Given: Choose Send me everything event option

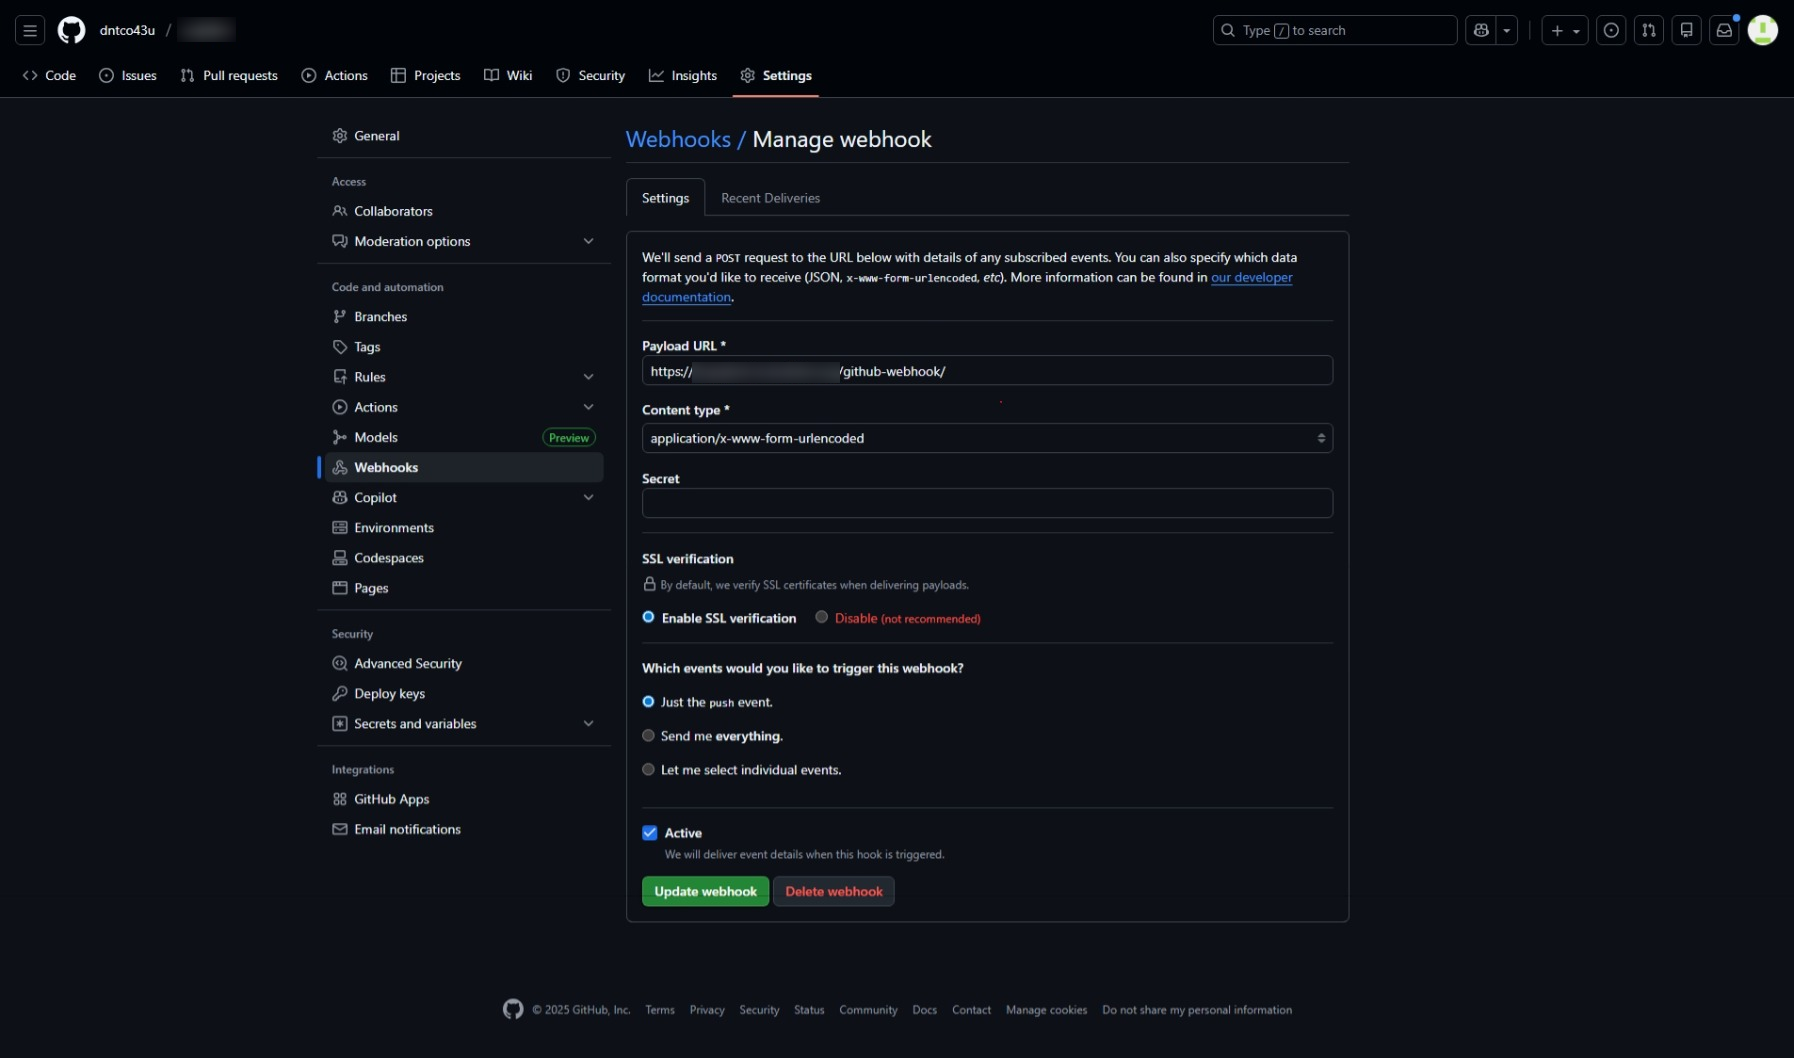Looking at the screenshot, I should point(648,736).
